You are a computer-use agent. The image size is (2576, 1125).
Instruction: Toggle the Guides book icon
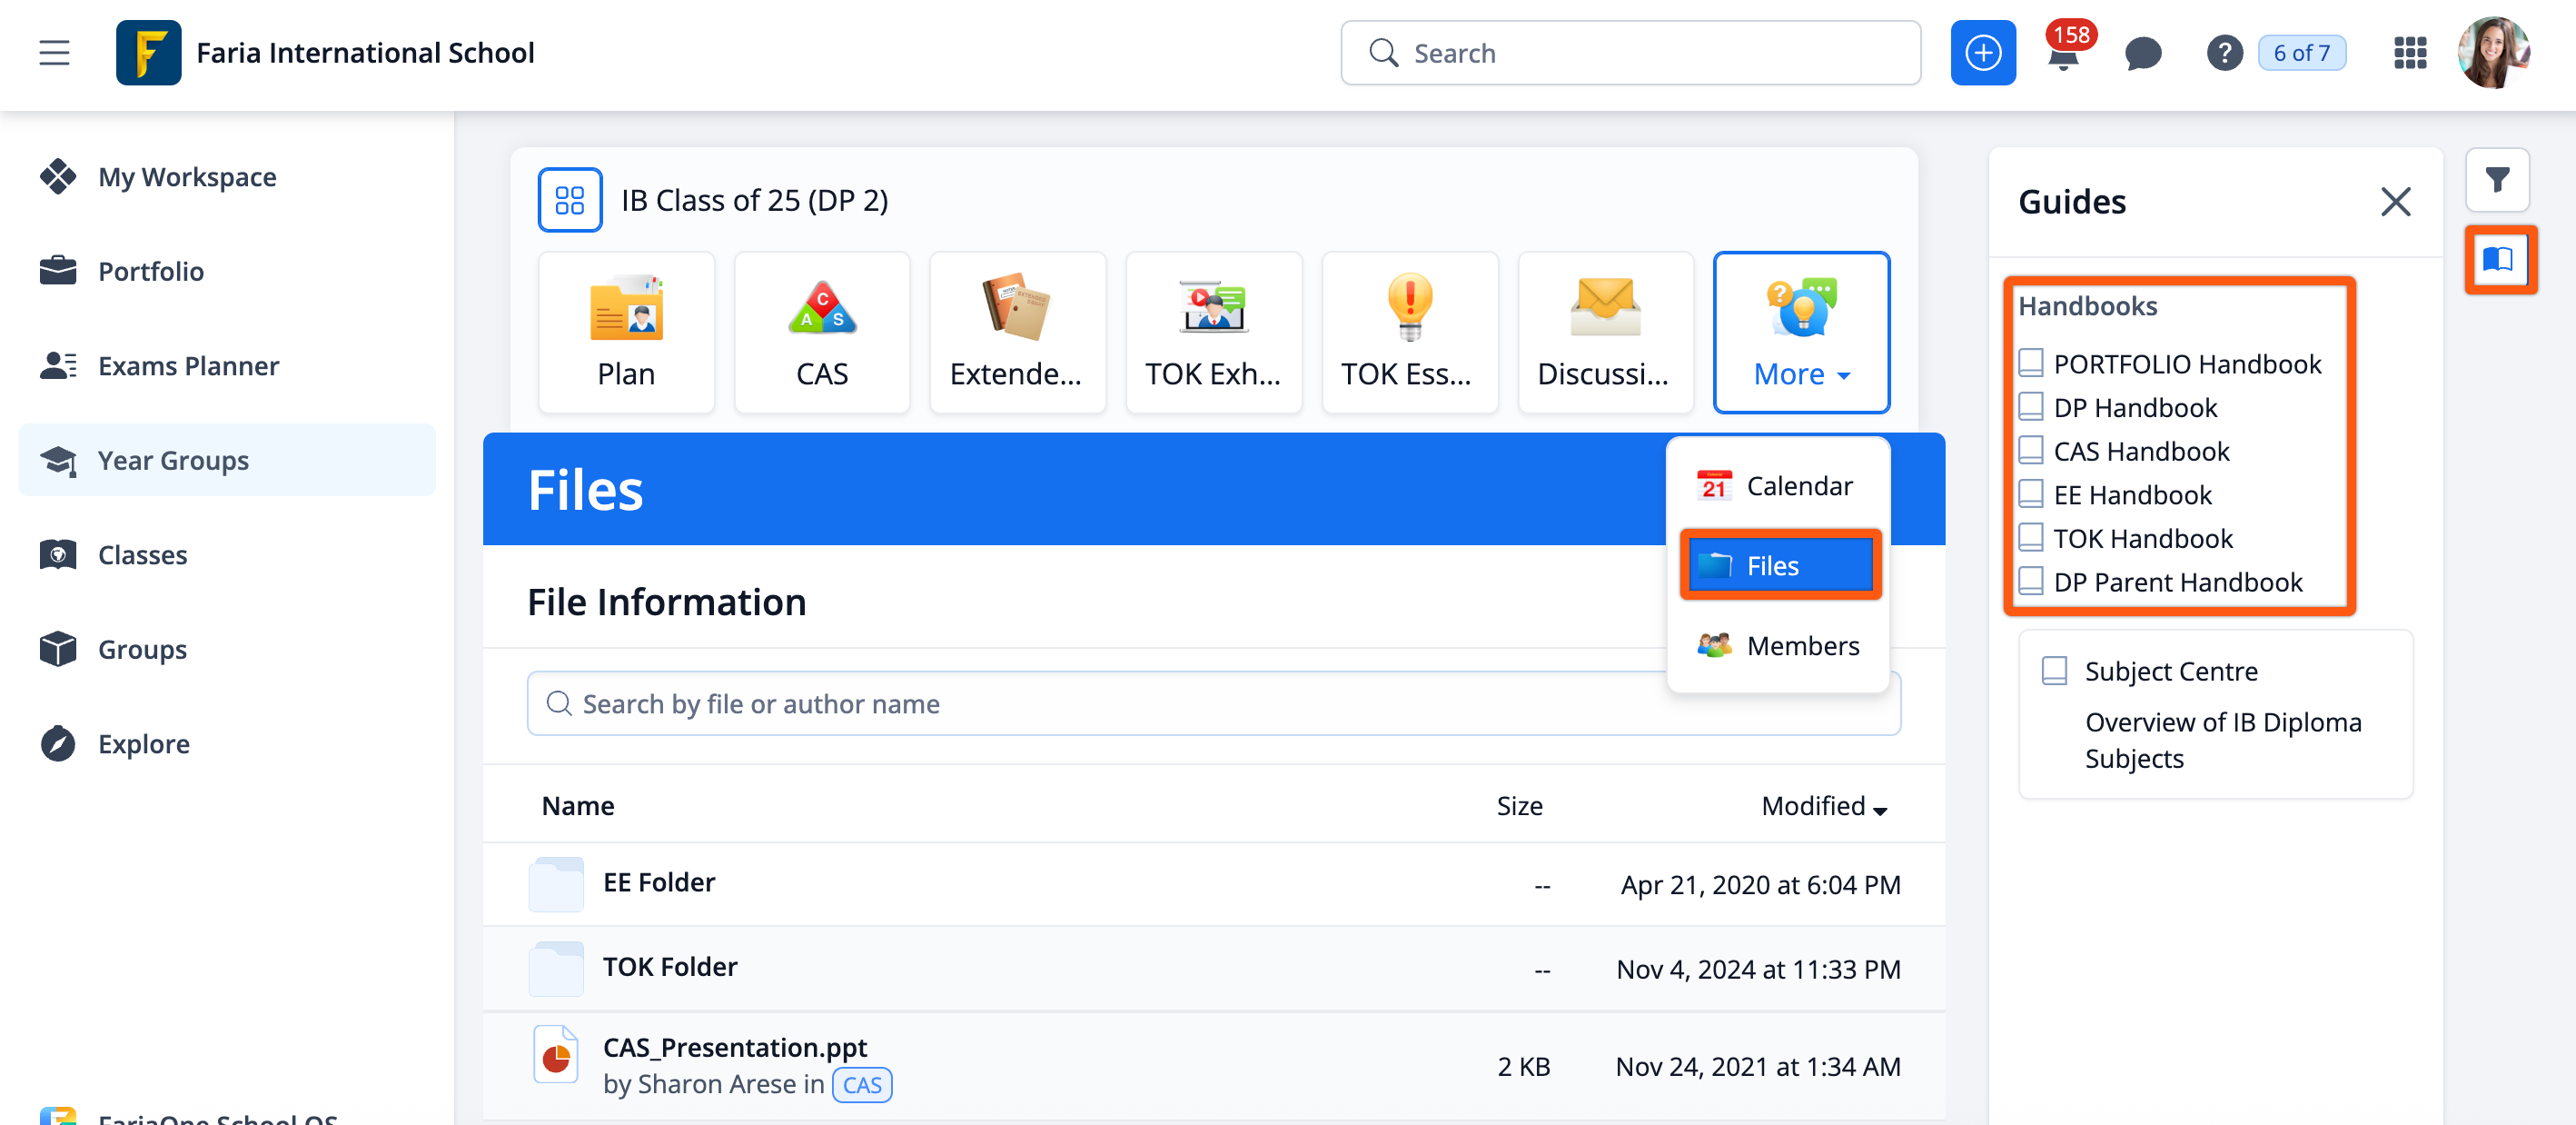pos(2497,260)
